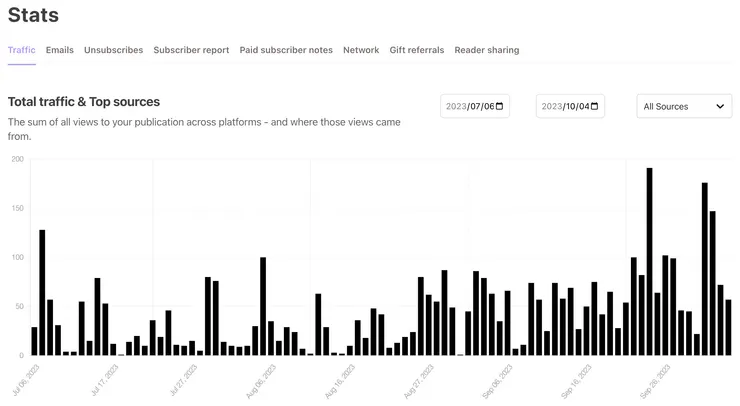The height and width of the screenshot is (406, 740).
Task: Select the Reader sharing tab
Action: pos(487,50)
